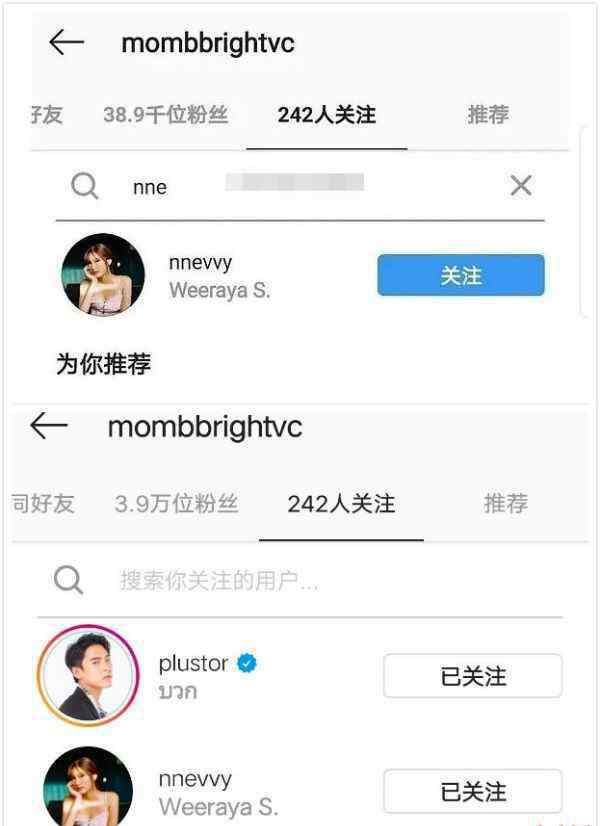The height and width of the screenshot is (826, 600).
Task: Unfollow plustor via its 已关注 button
Action: pyautogui.click(x=473, y=676)
